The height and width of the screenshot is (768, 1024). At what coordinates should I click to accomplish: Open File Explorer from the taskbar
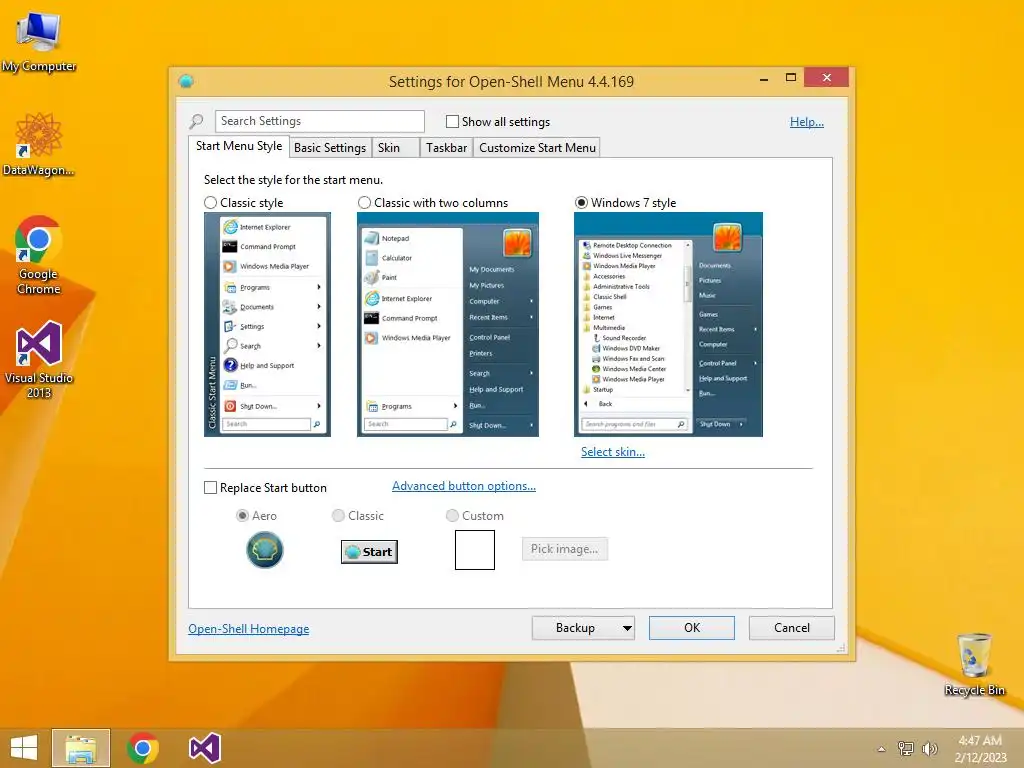[x=81, y=748]
